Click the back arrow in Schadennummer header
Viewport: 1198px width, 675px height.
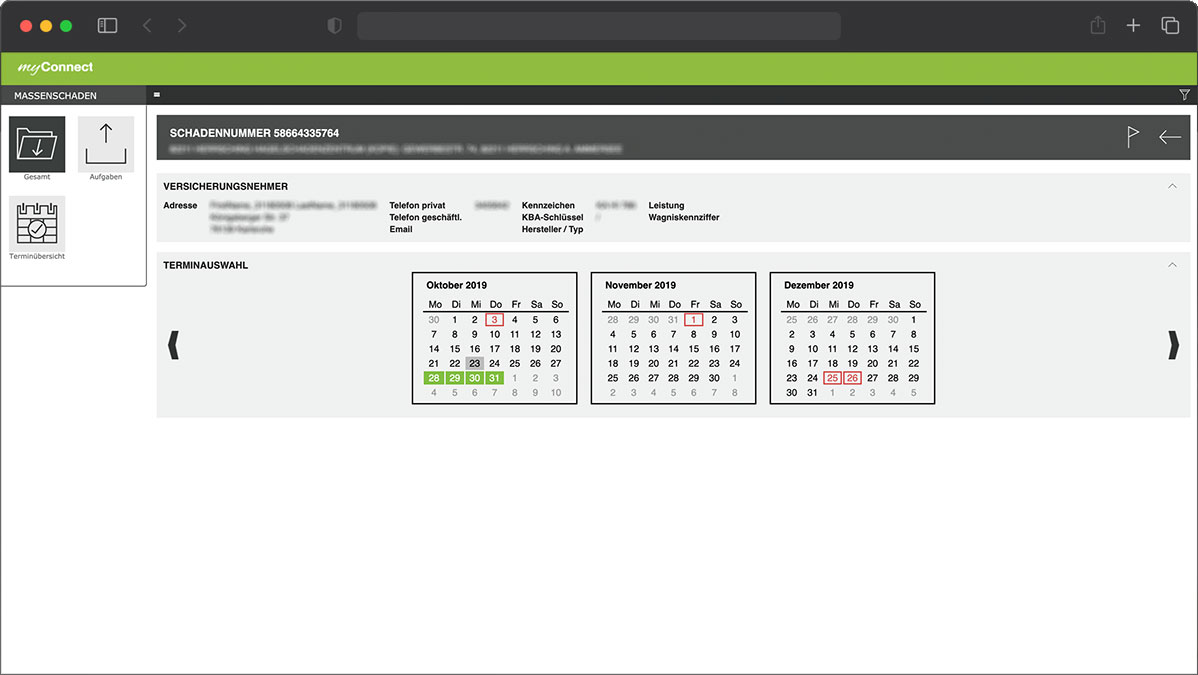tap(1169, 137)
